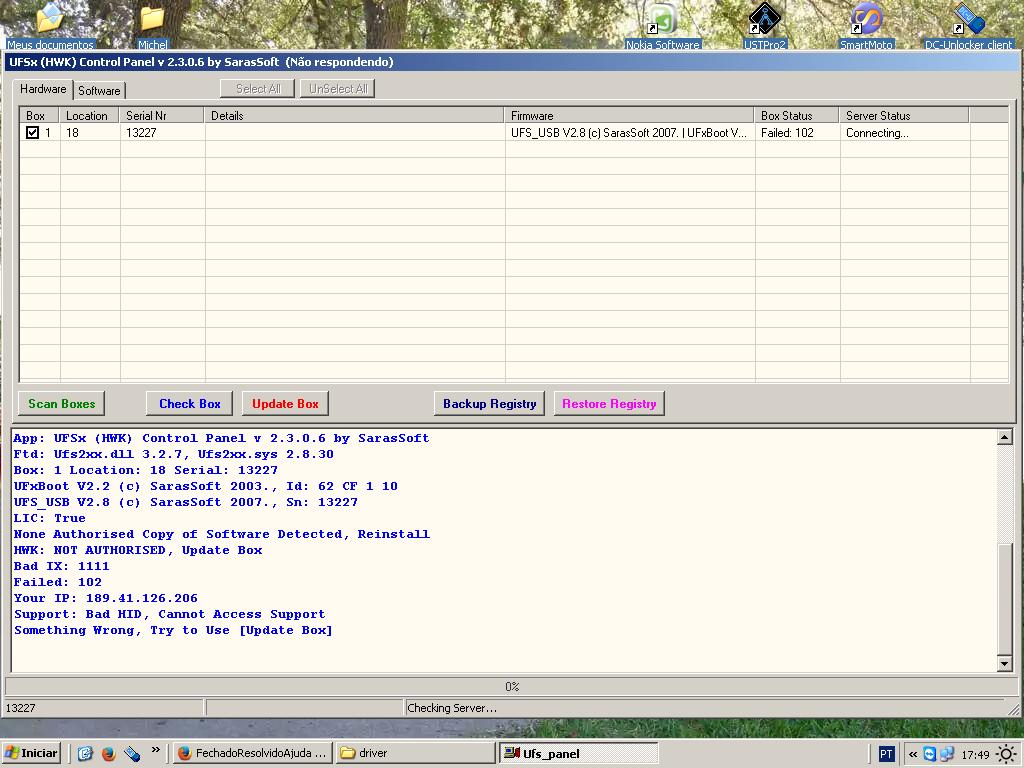Switch to the Hardware tab
The image size is (1024, 768).
coord(43,89)
